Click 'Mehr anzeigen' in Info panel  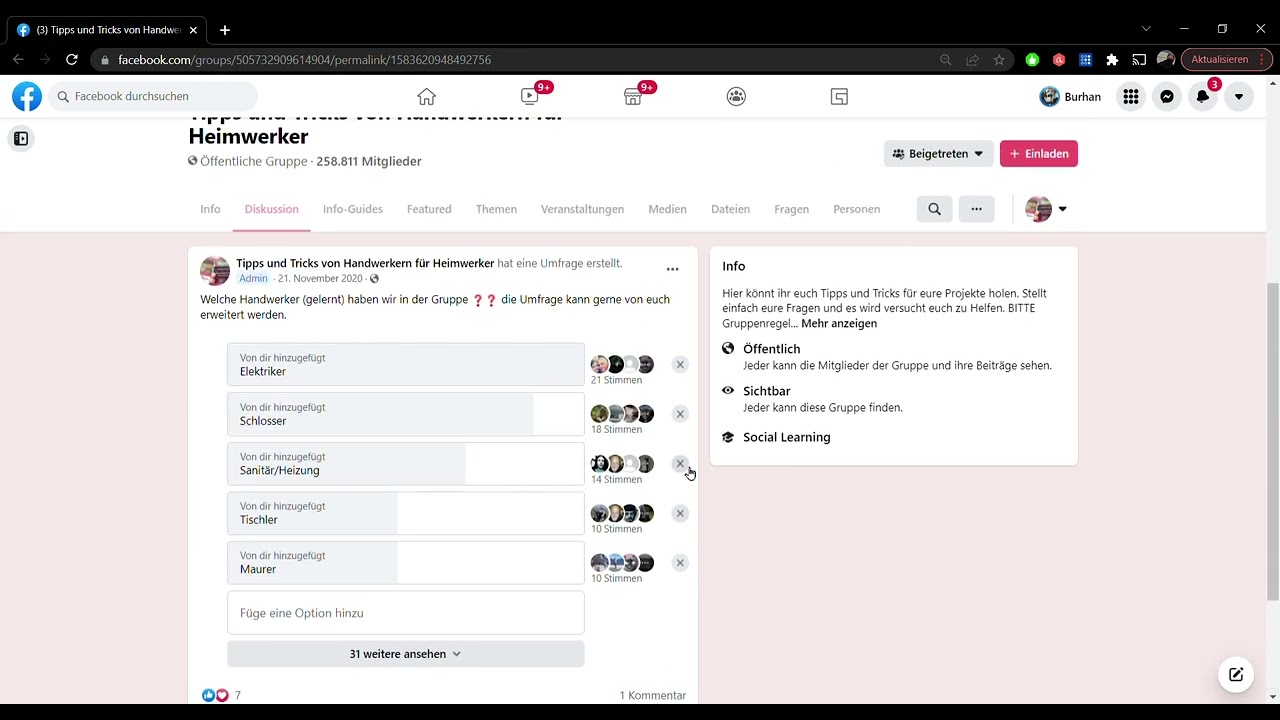click(x=839, y=324)
